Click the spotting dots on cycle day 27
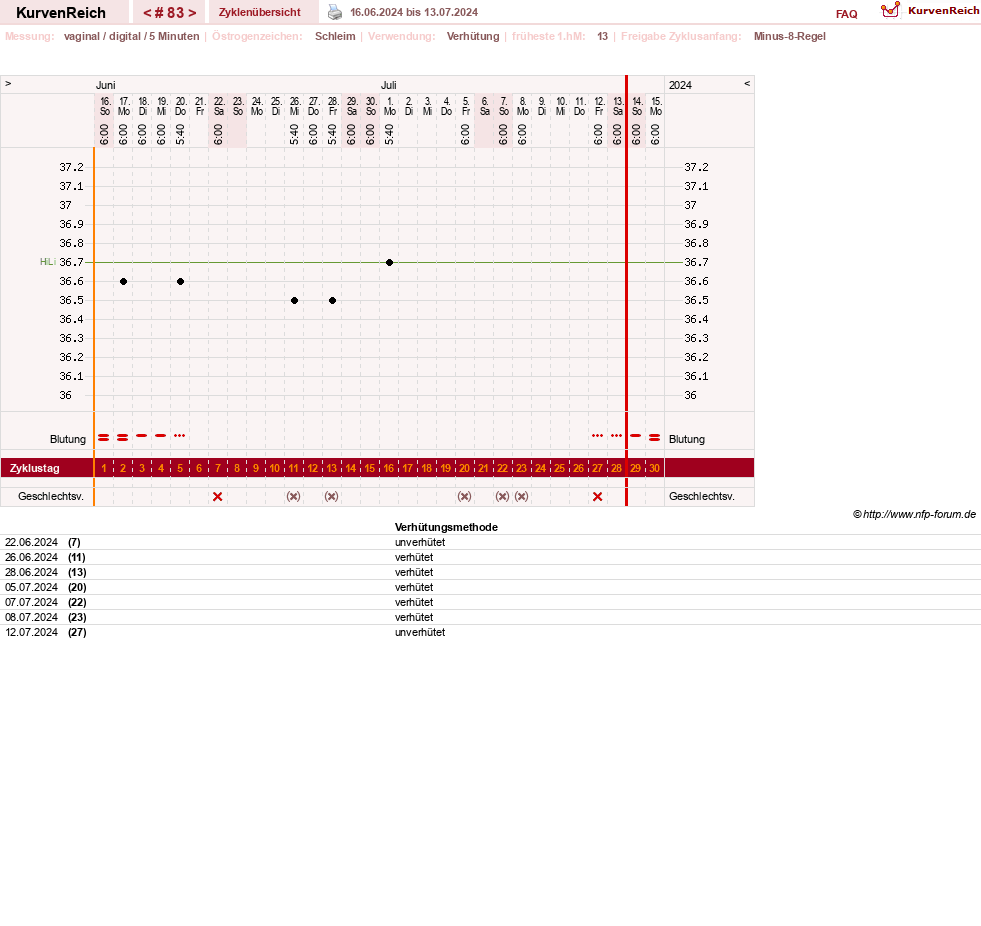Viewport: 981px width, 926px height. pyautogui.click(x=597, y=435)
